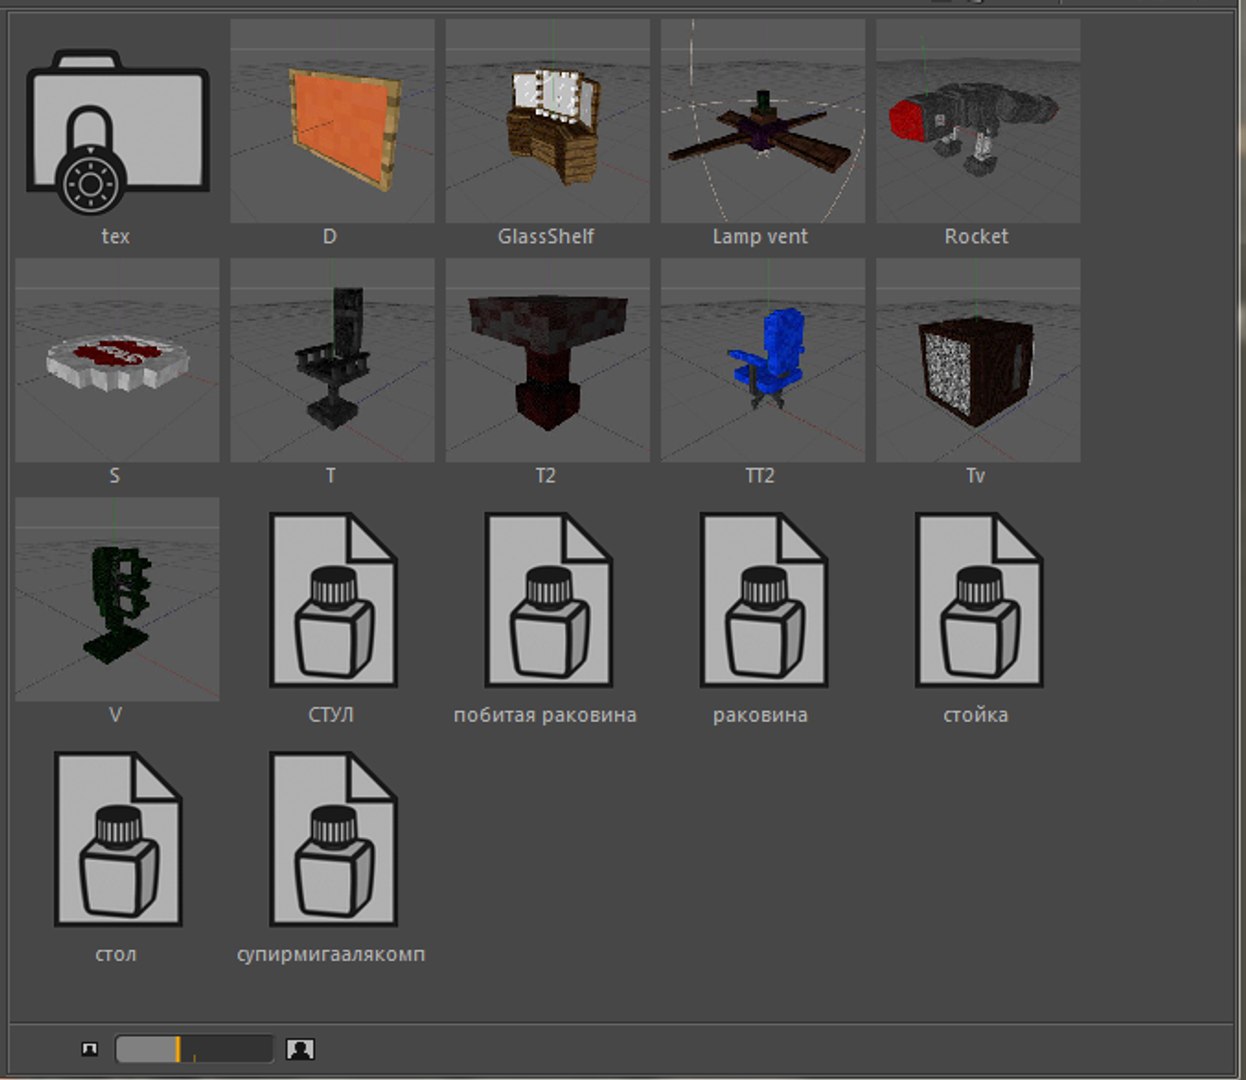Select the GlassShelf model thumbnail
This screenshot has width=1246, height=1080.
click(547, 121)
